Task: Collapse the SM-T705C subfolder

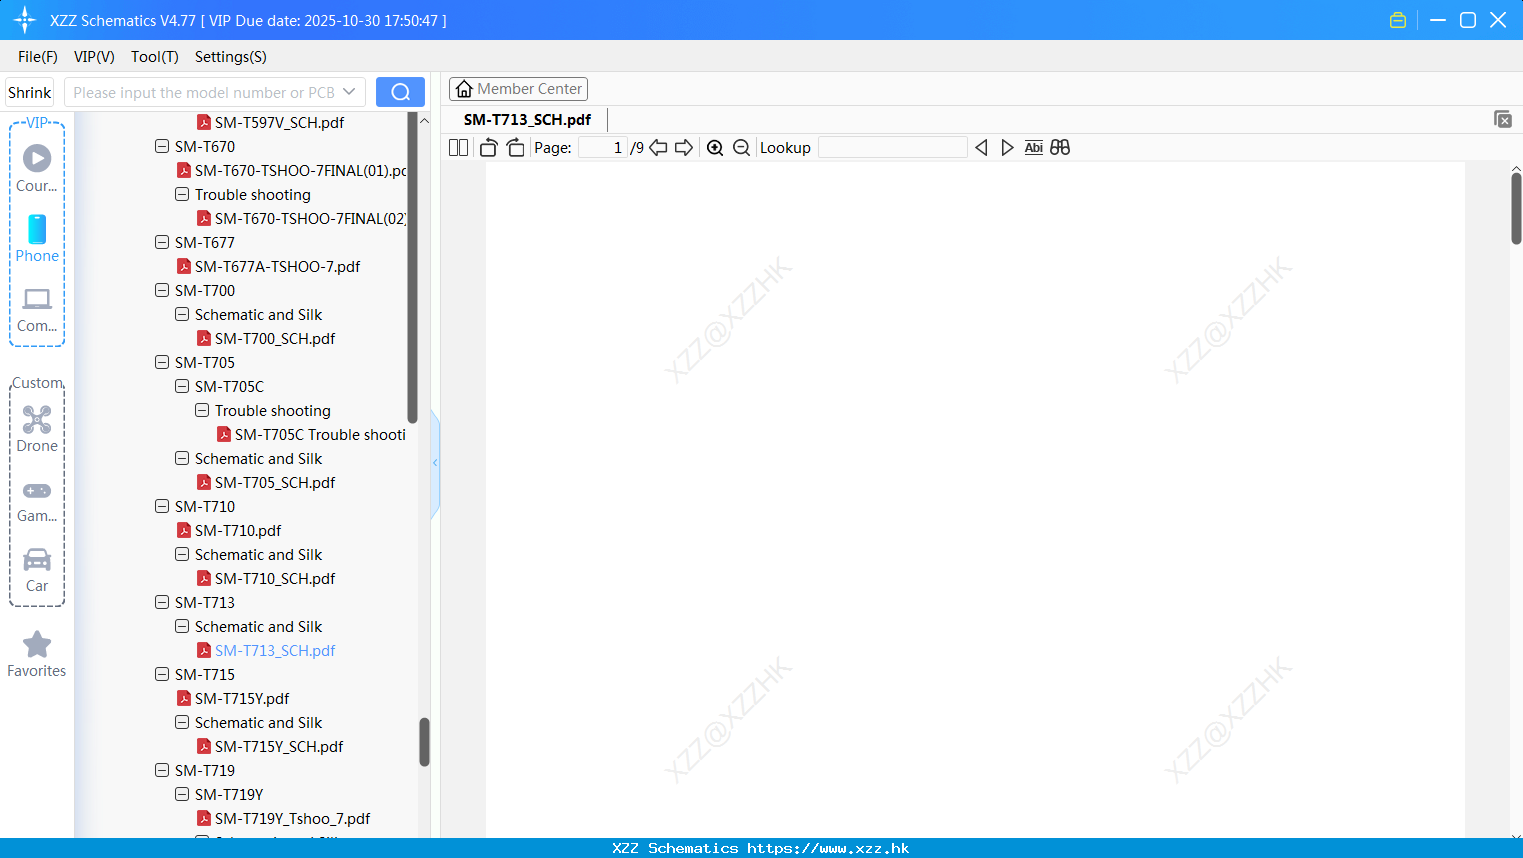Action: coord(182,386)
